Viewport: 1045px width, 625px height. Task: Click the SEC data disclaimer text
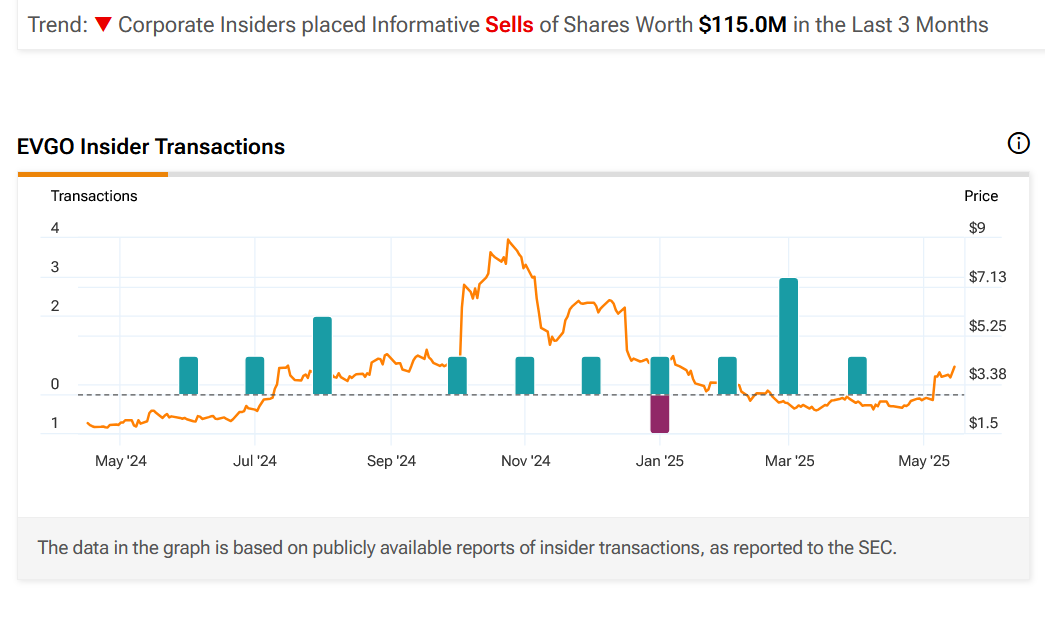tap(467, 548)
